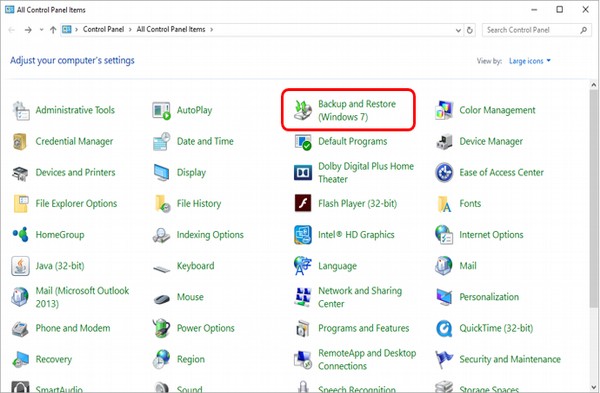This screenshot has height=393, width=600.
Task: Open the File History icon
Action: pyautogui.click(x=162, y=204)
